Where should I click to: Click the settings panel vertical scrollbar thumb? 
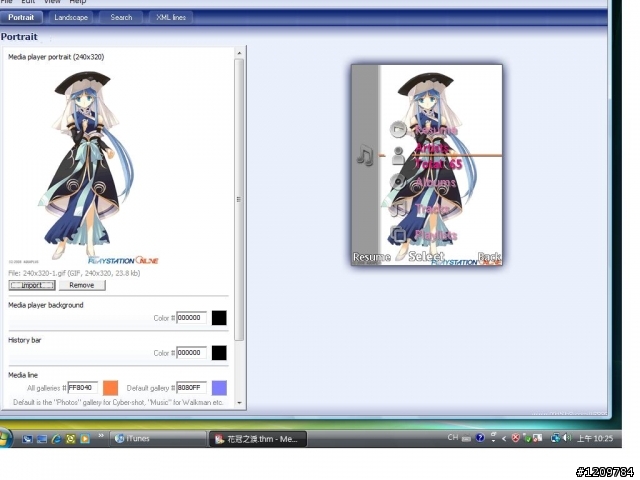240,200
